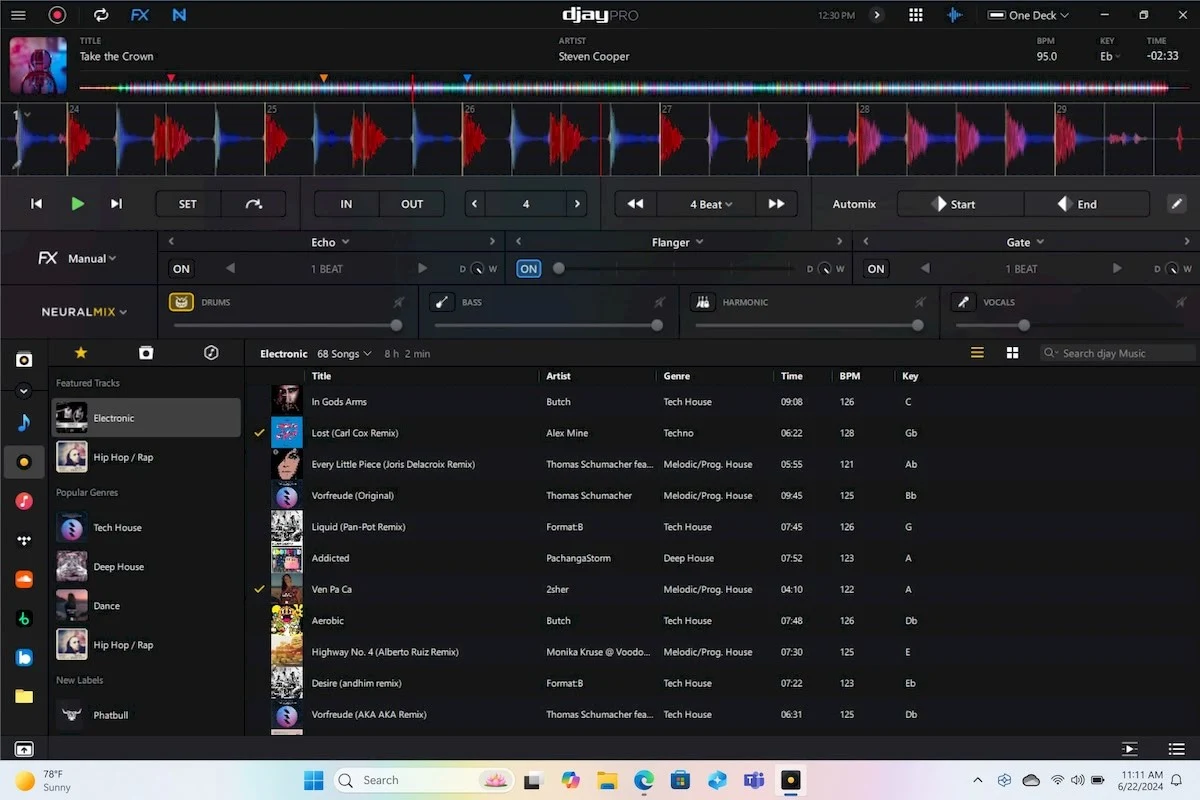Viewport: 1200px width, 800px height.
Task: Skip to next track
Action: coord(116,204)
